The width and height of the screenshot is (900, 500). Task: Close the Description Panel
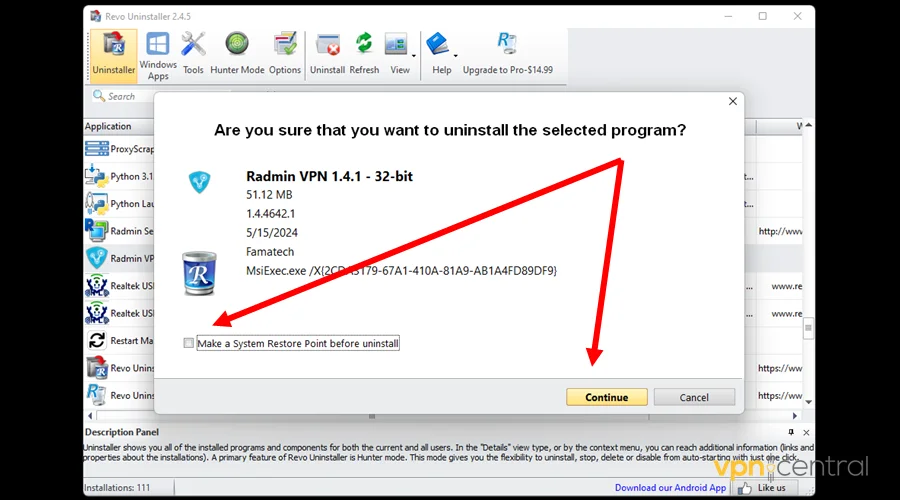tap(806, 432)
